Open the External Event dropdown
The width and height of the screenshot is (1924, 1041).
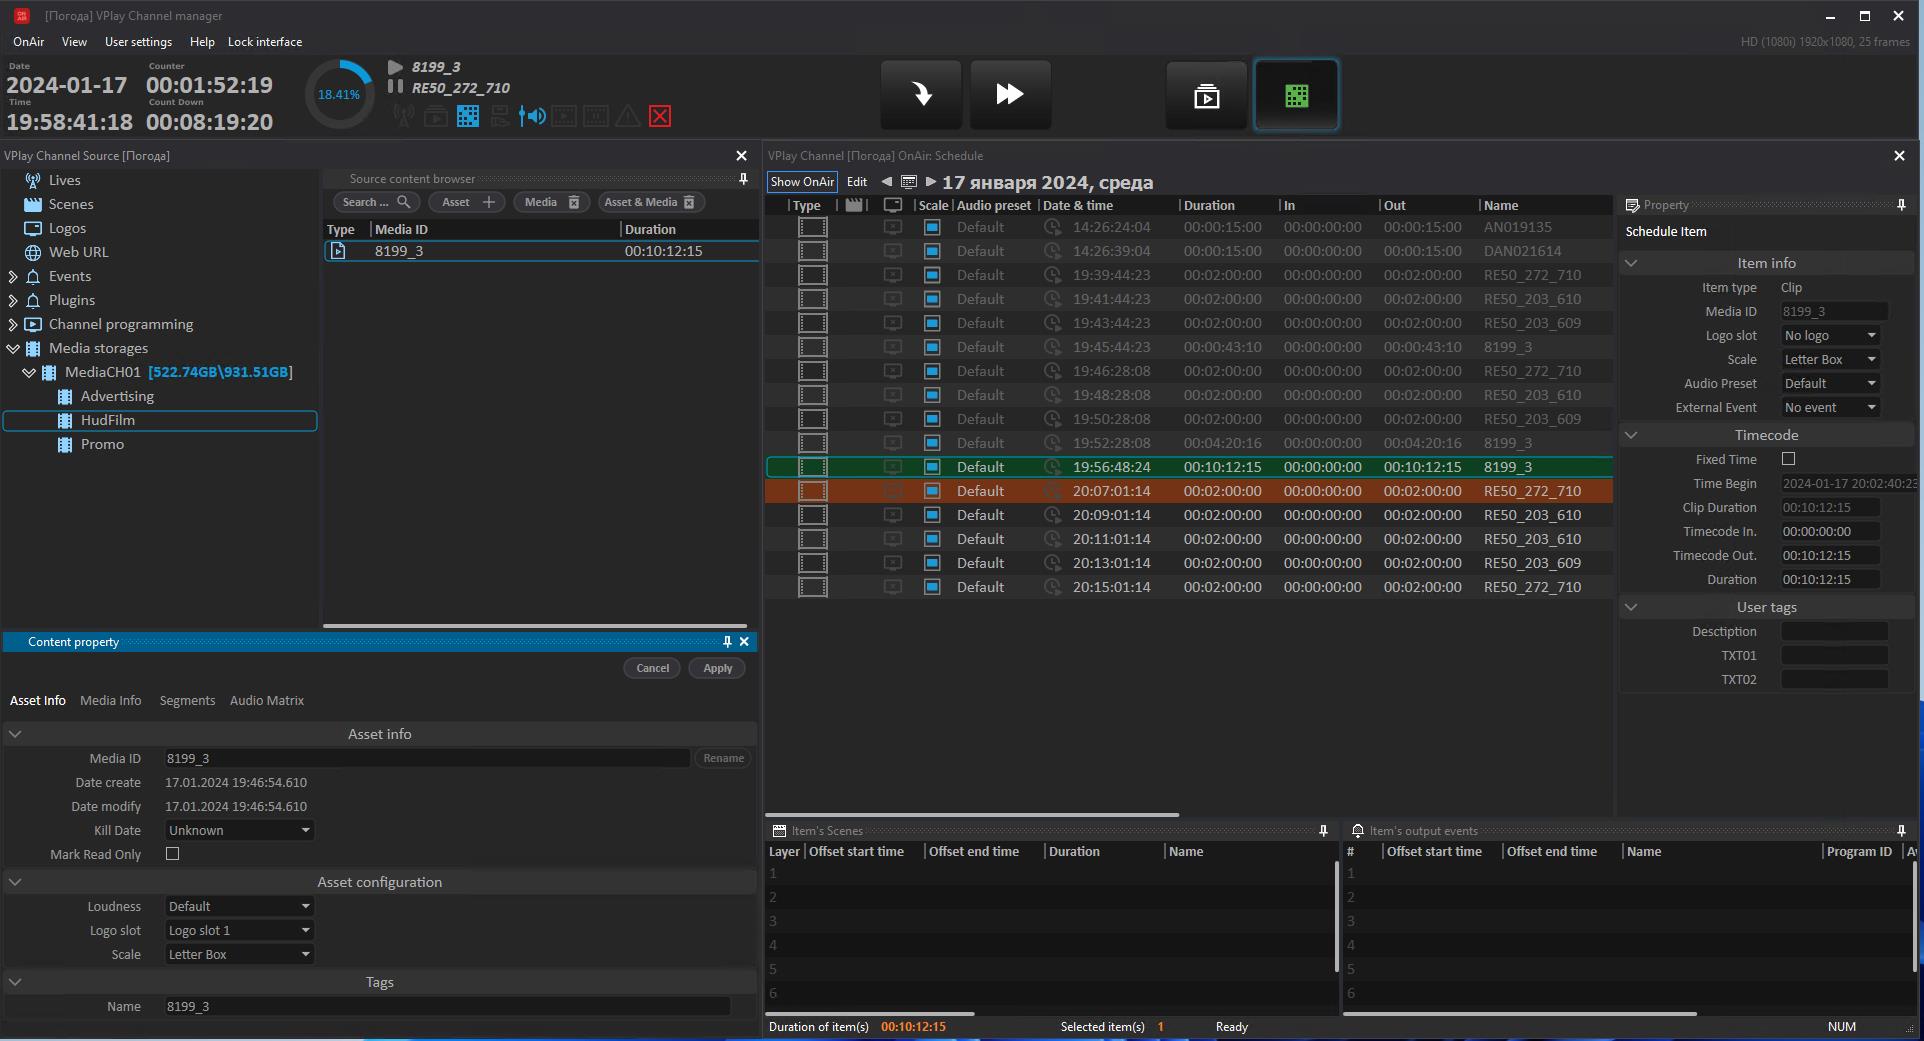click(1830, 407)
